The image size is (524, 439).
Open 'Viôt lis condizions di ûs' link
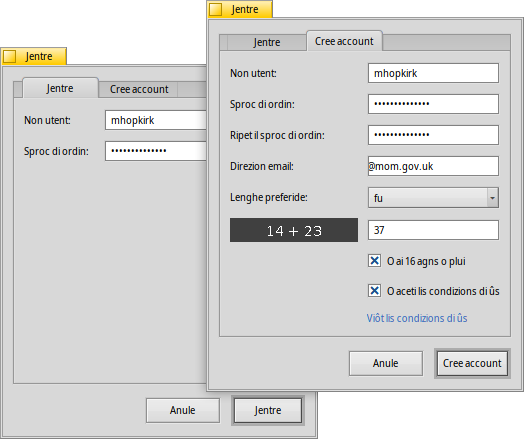417,318
